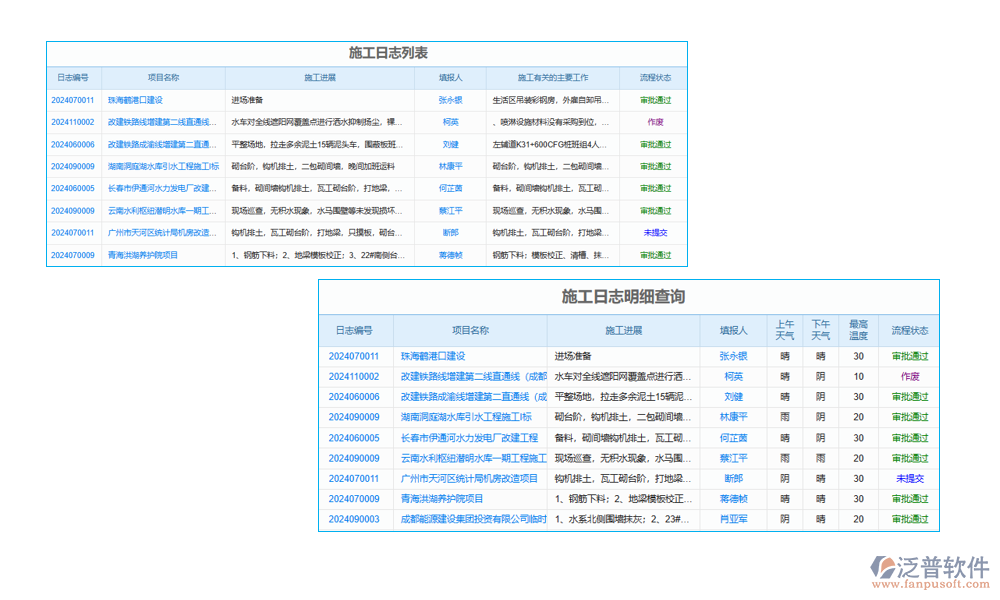Open the 成都能源建设集团 project link
1000x600 pixels.
point(473,519)
